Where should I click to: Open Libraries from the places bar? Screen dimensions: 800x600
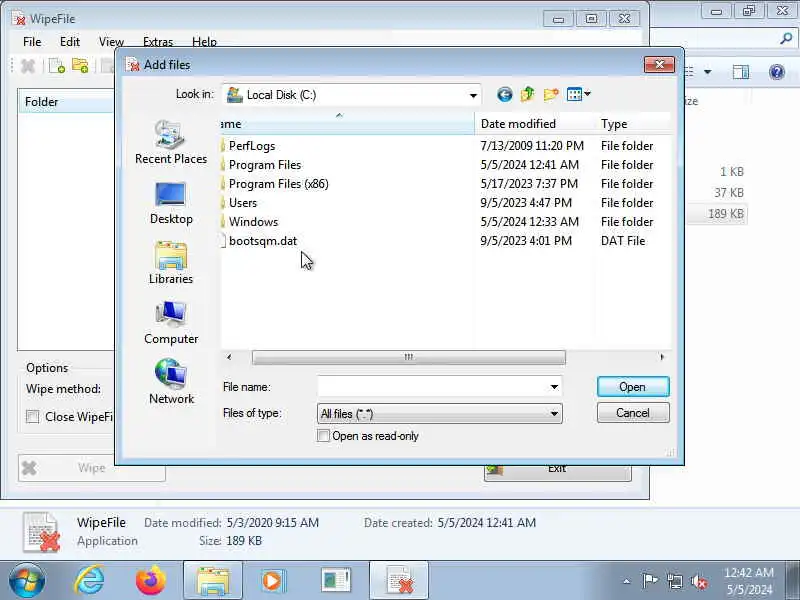coord(171,263)
